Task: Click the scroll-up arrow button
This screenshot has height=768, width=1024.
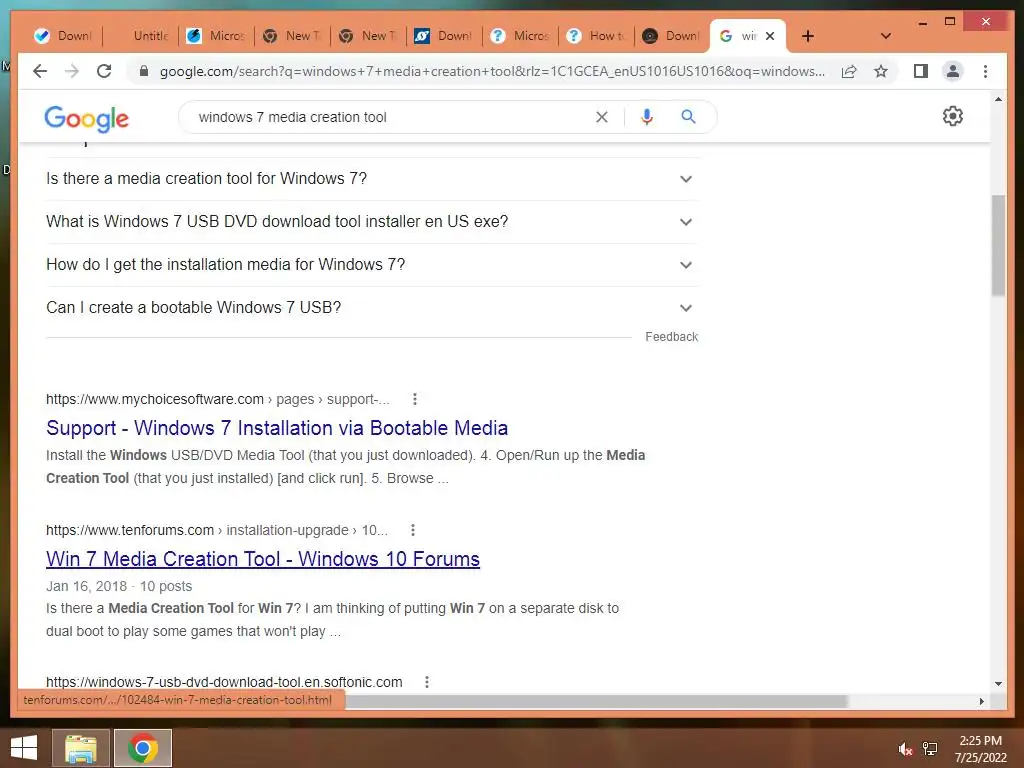Action: 998,100
